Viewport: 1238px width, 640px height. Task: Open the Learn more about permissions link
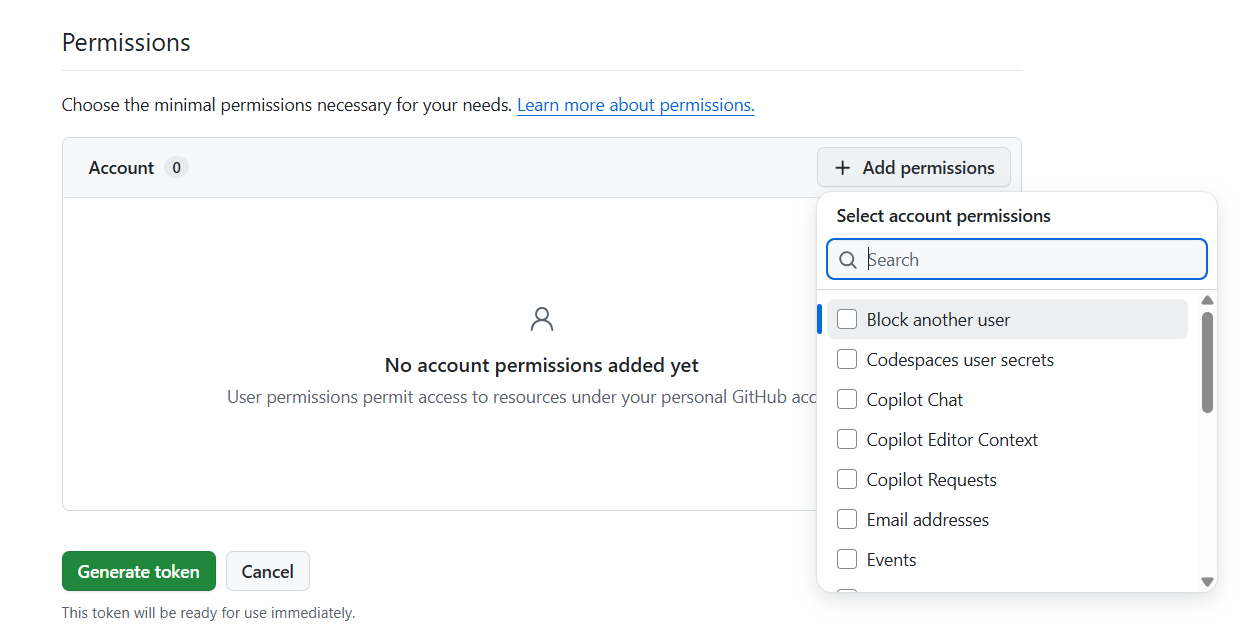635,105
